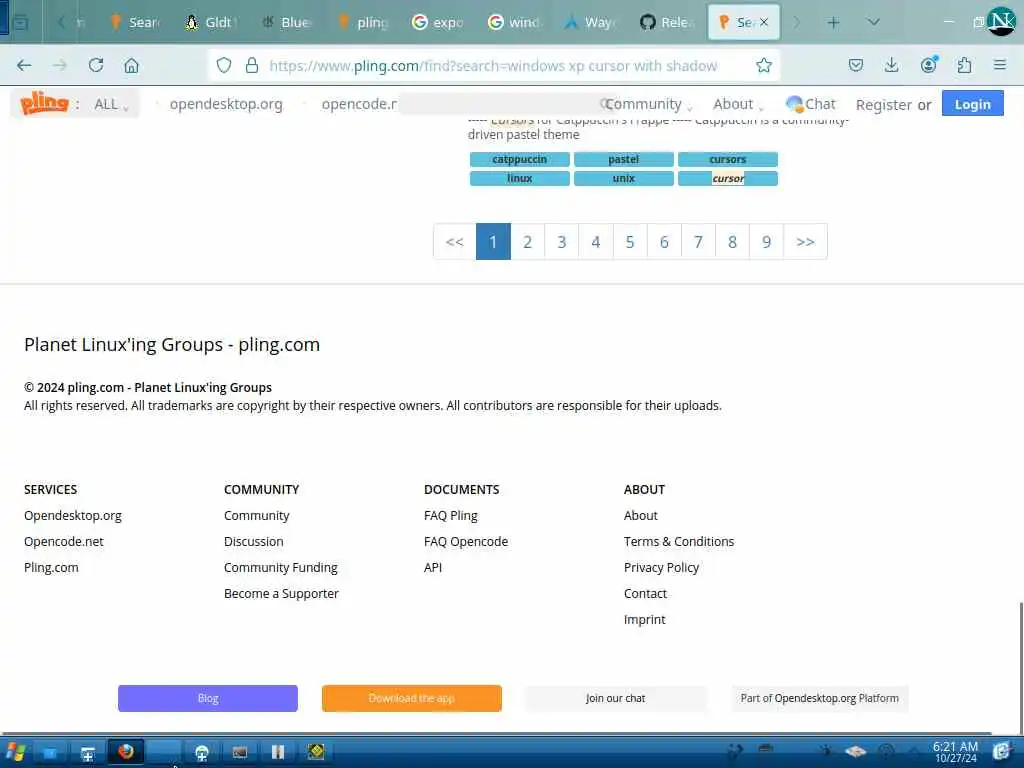Expand the ALL category dropdown
Viewport: 1024px width, 768px height.
111,104
